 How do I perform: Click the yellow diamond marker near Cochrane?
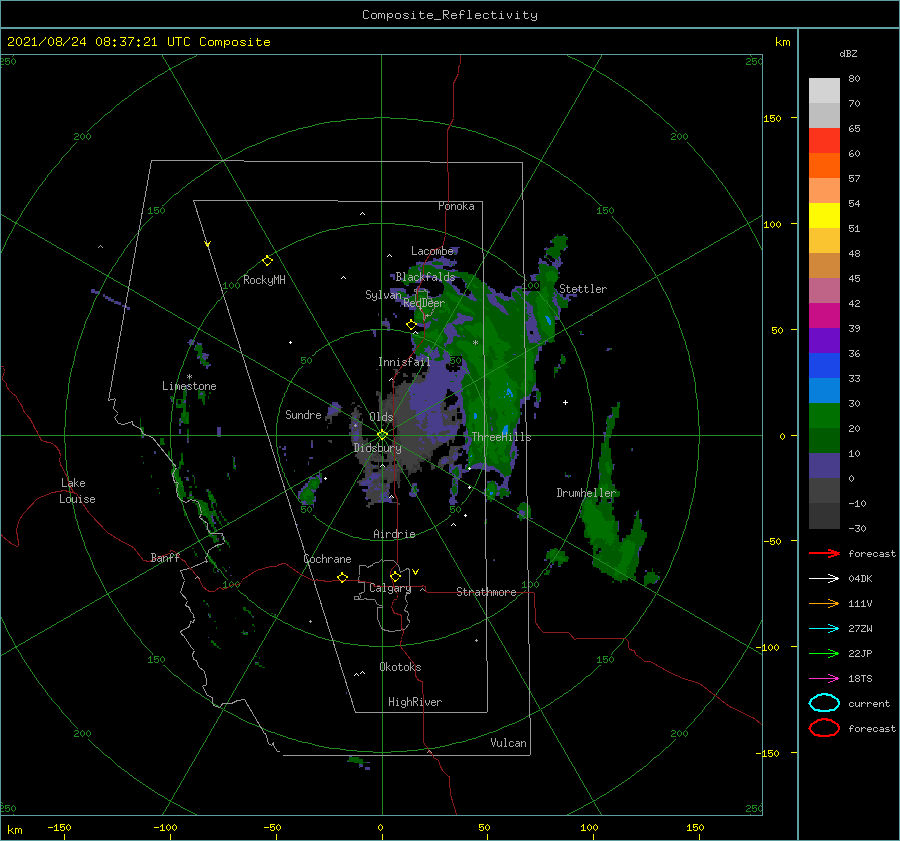[342, 577]
